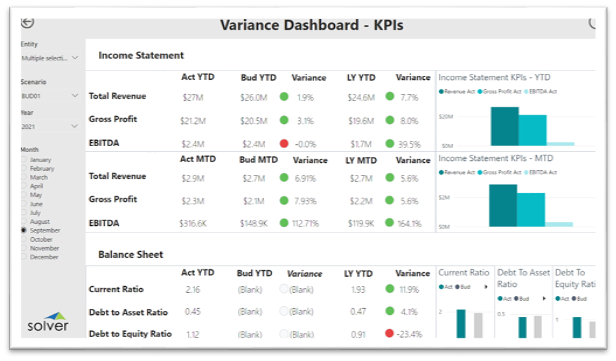The image size is (616, 361).
Task: Click the red indicator beside -23.4% variance
Action: click(389, 334)
